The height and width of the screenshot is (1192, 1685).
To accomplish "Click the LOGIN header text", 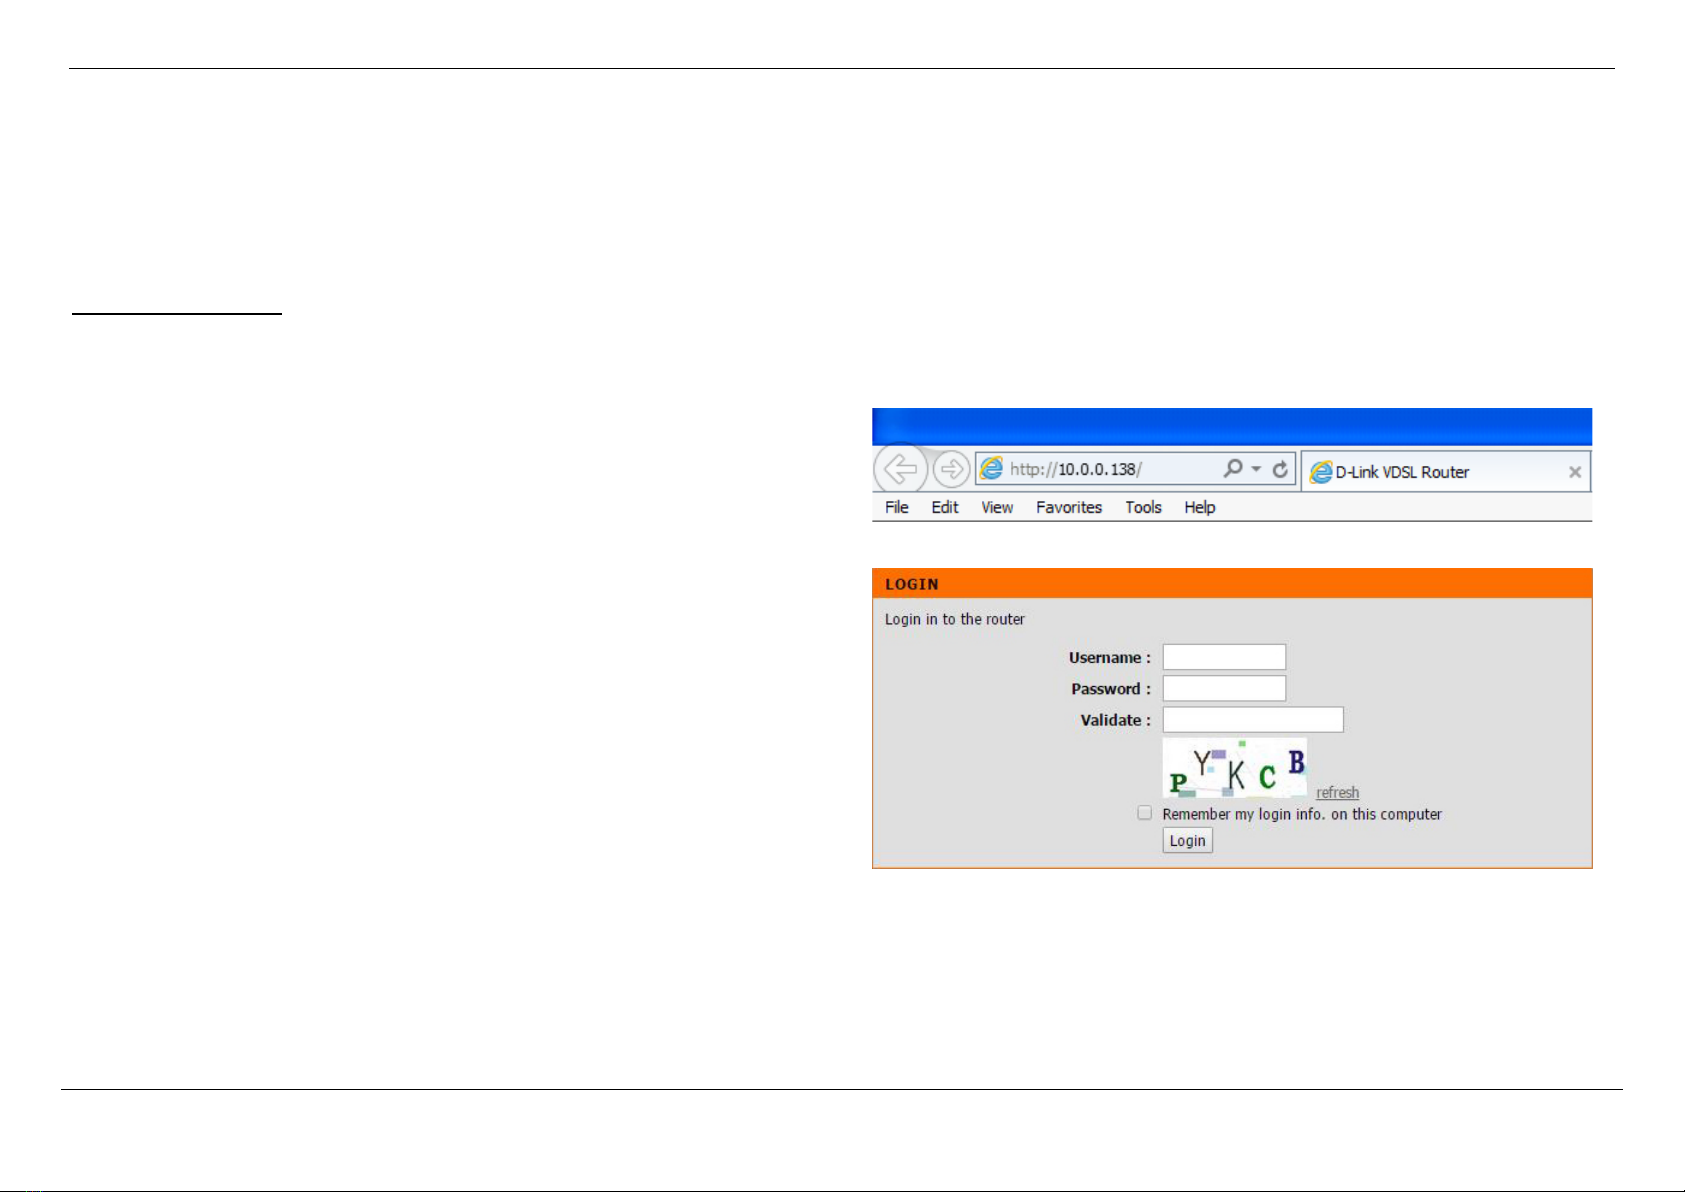I will click(912, 584).
